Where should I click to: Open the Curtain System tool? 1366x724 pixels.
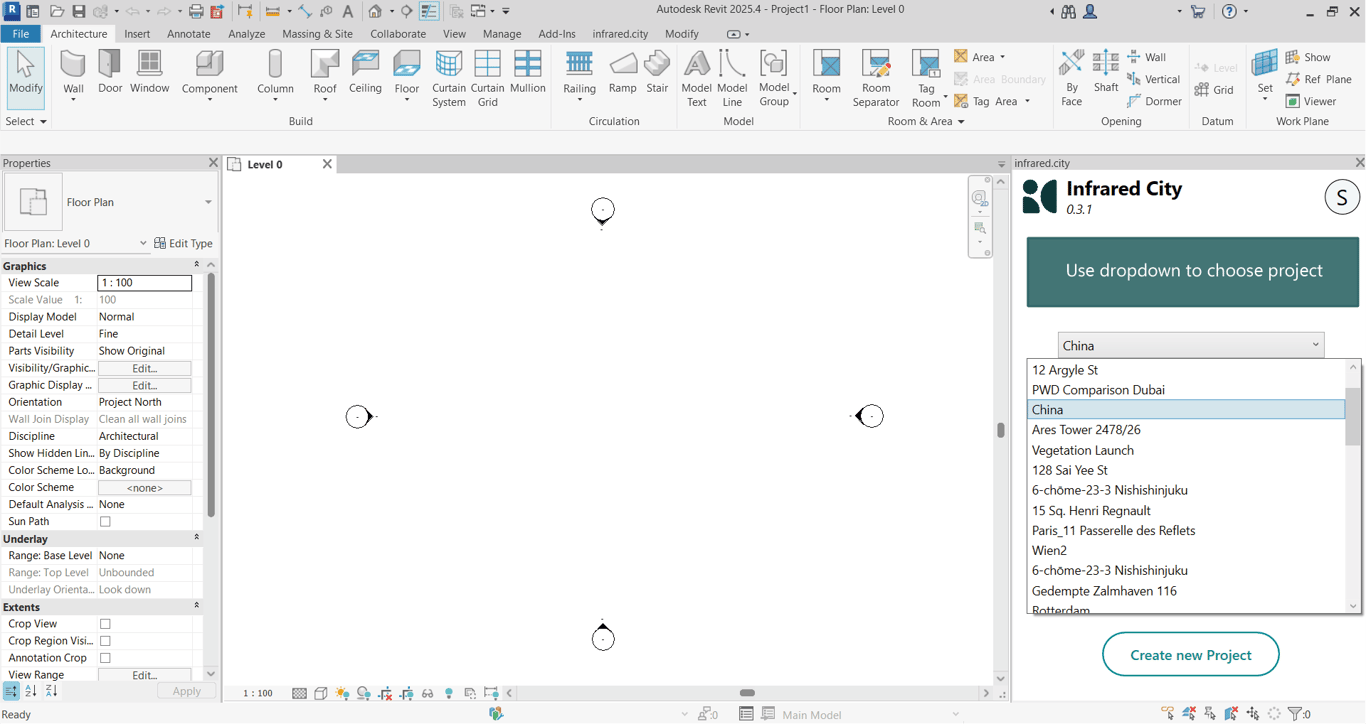(x=449, y=78)
